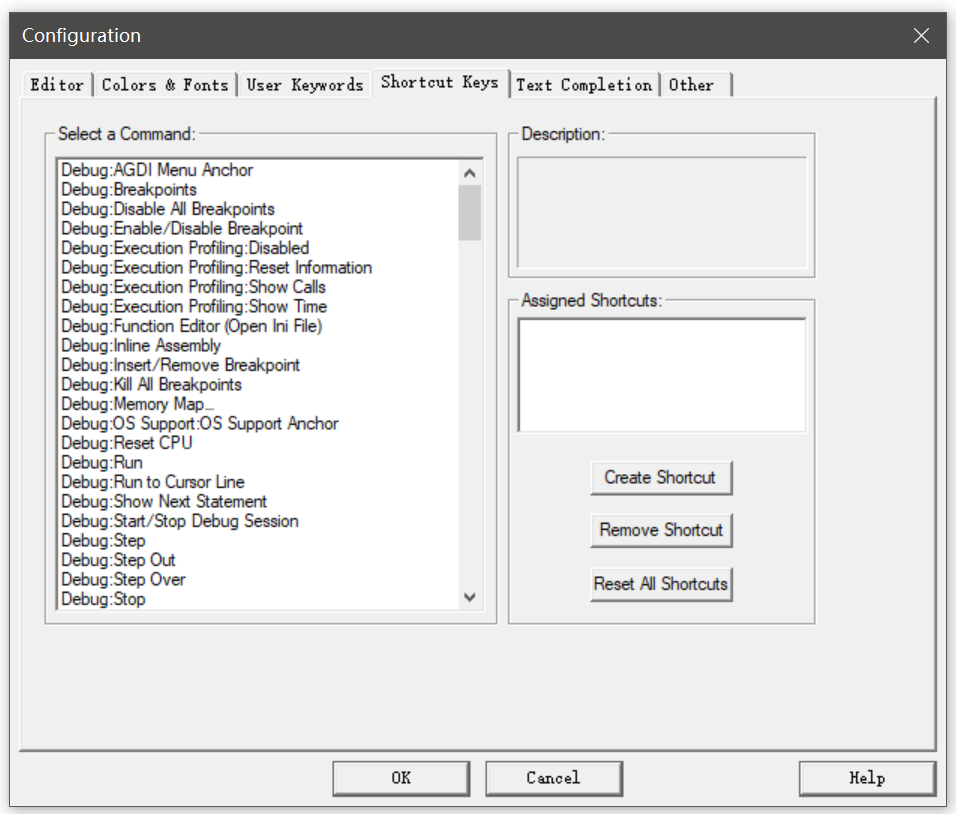Click the command list scroll down arrow

click(469, 597)
